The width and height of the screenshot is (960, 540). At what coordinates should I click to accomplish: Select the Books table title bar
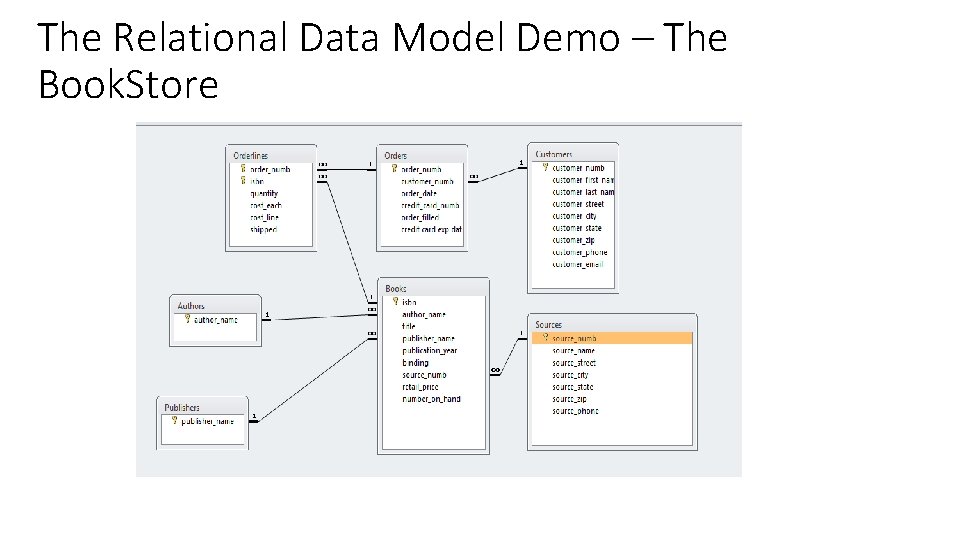pos(433,288)
